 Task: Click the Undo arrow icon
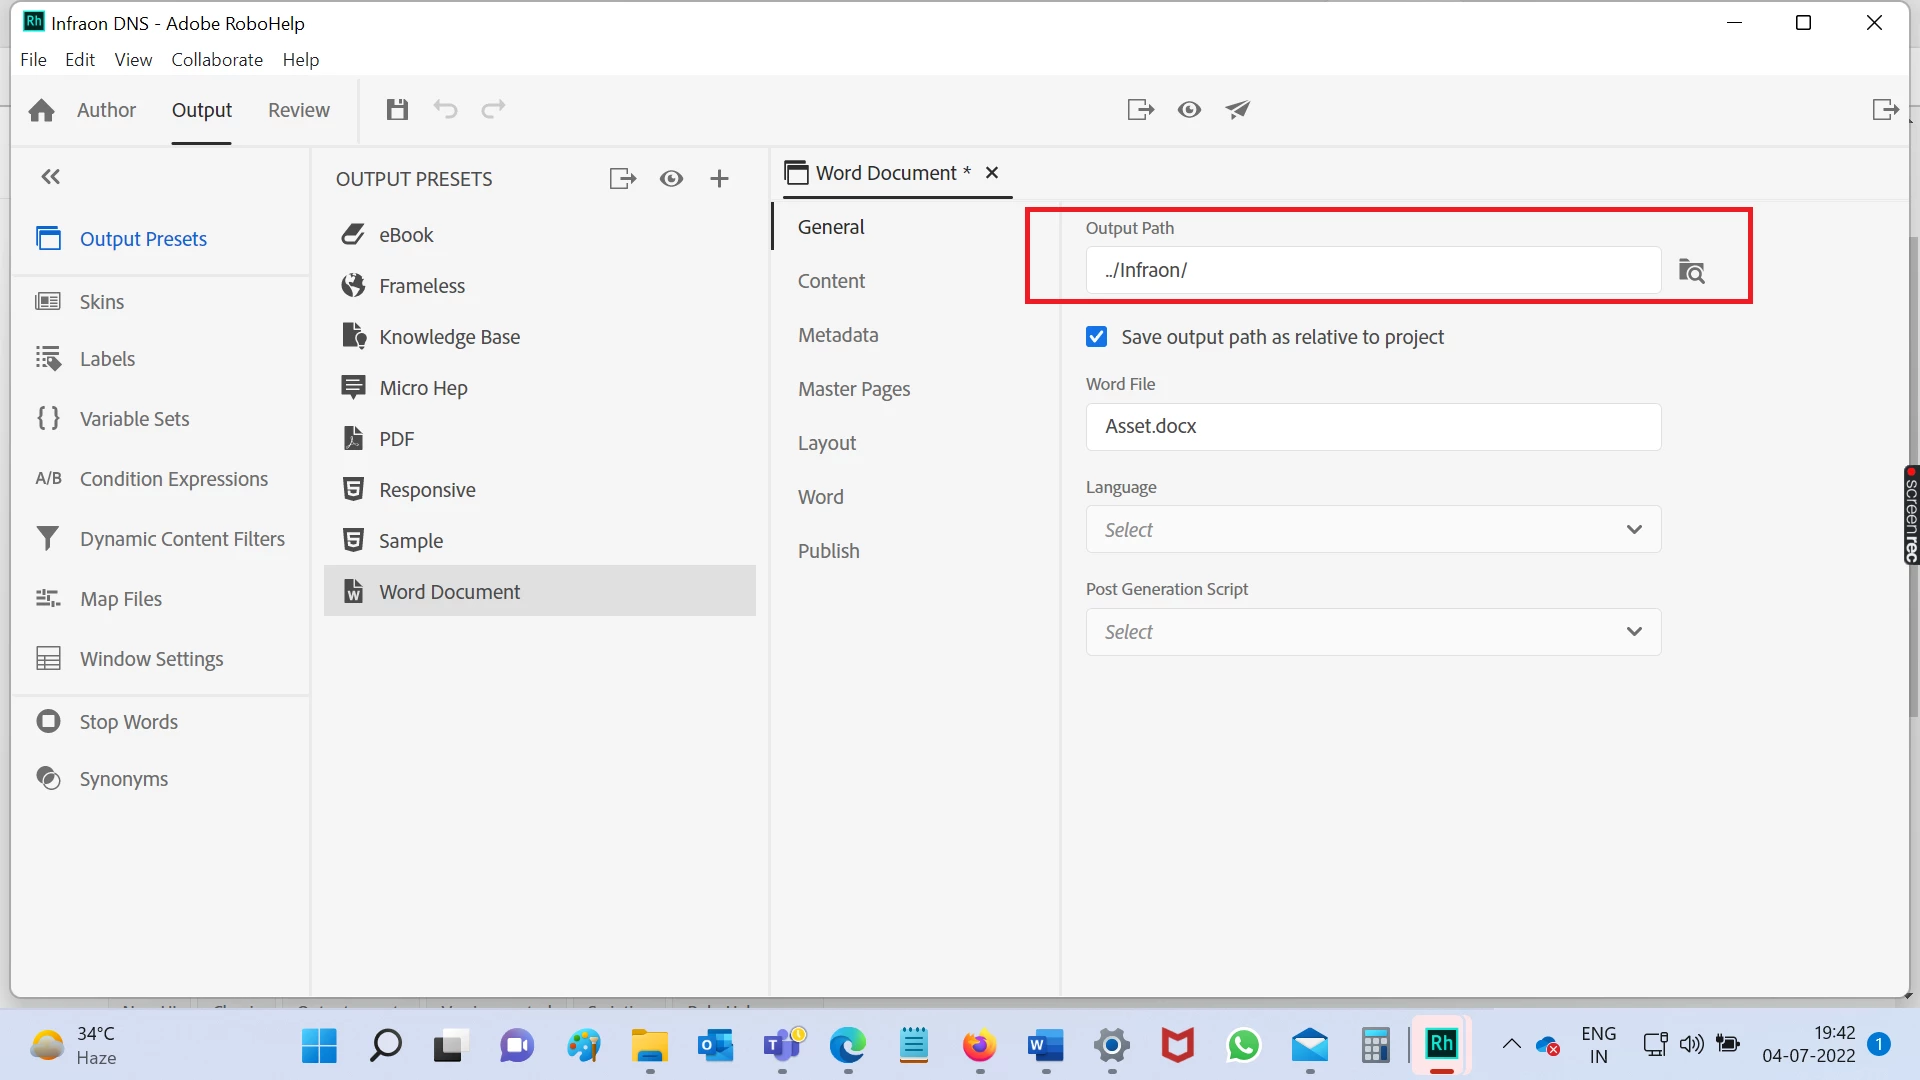[445, 110]
